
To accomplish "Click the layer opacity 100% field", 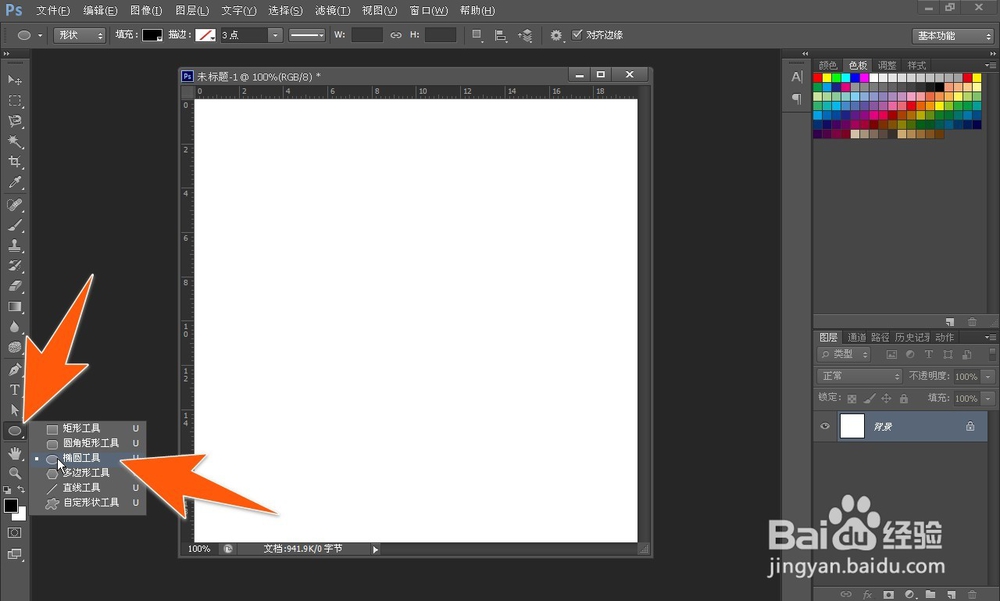I will tap(966, 376).
